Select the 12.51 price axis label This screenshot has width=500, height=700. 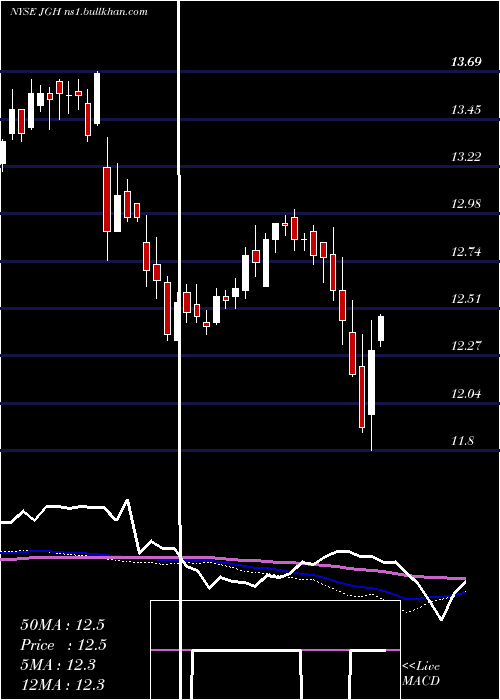(x=466, y=299)
